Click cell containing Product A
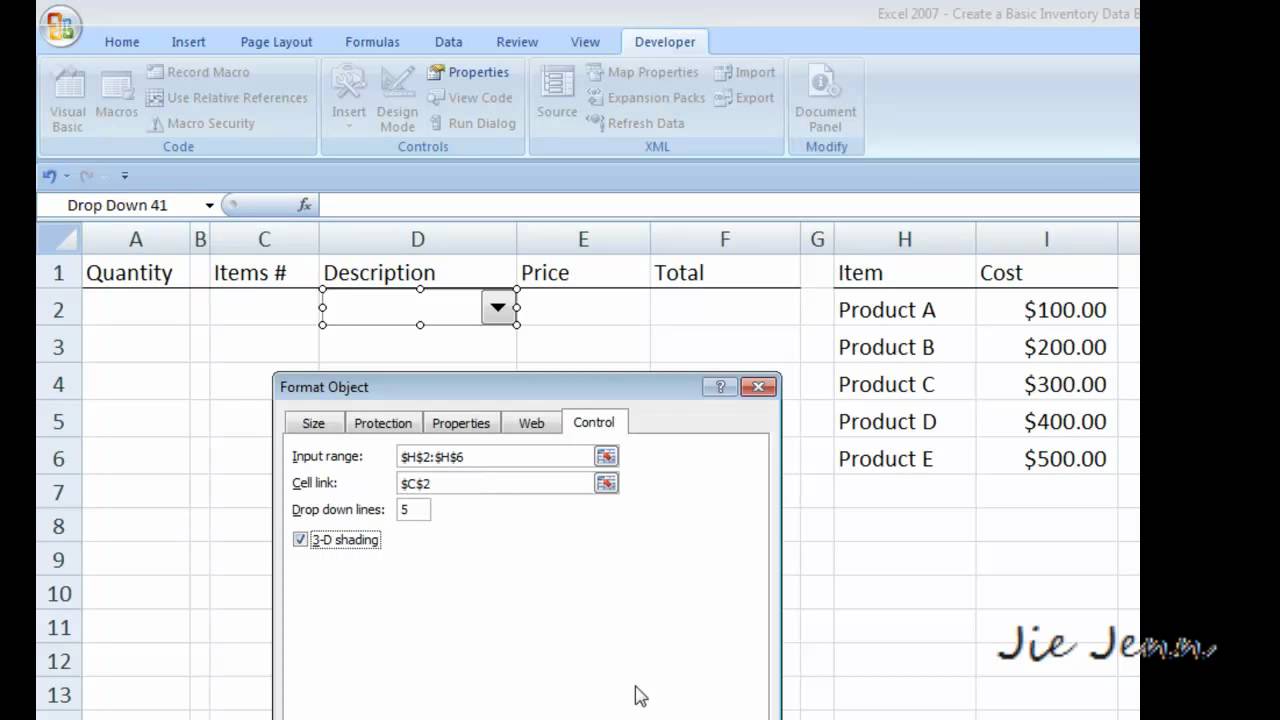Viewport: 1280px width, 720px height. tap(904, 310)
